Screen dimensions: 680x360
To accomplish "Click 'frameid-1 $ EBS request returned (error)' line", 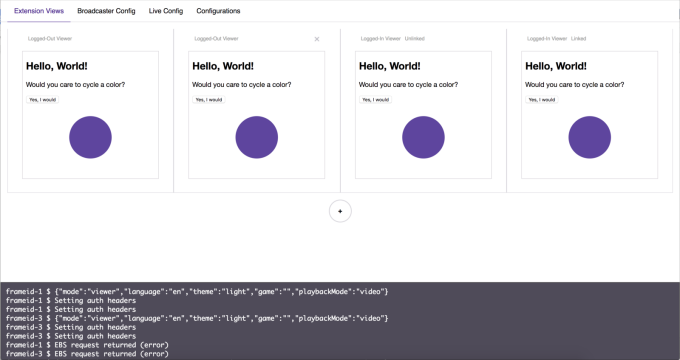I will [x=87, y=345].
